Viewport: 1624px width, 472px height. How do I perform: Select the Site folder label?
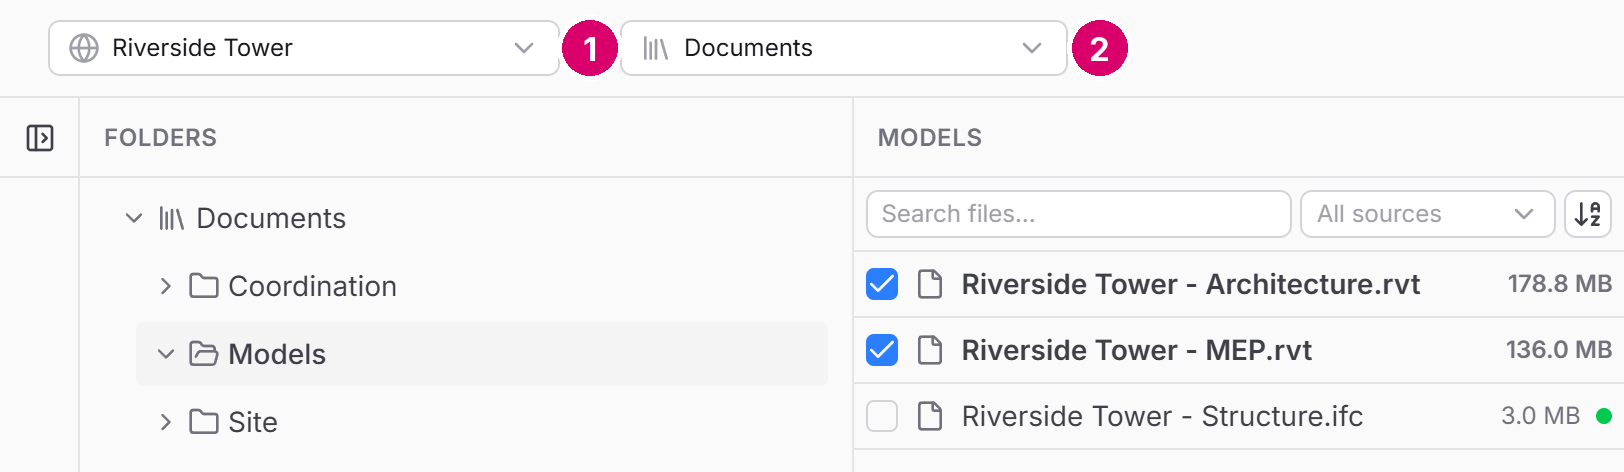(253, 422)
